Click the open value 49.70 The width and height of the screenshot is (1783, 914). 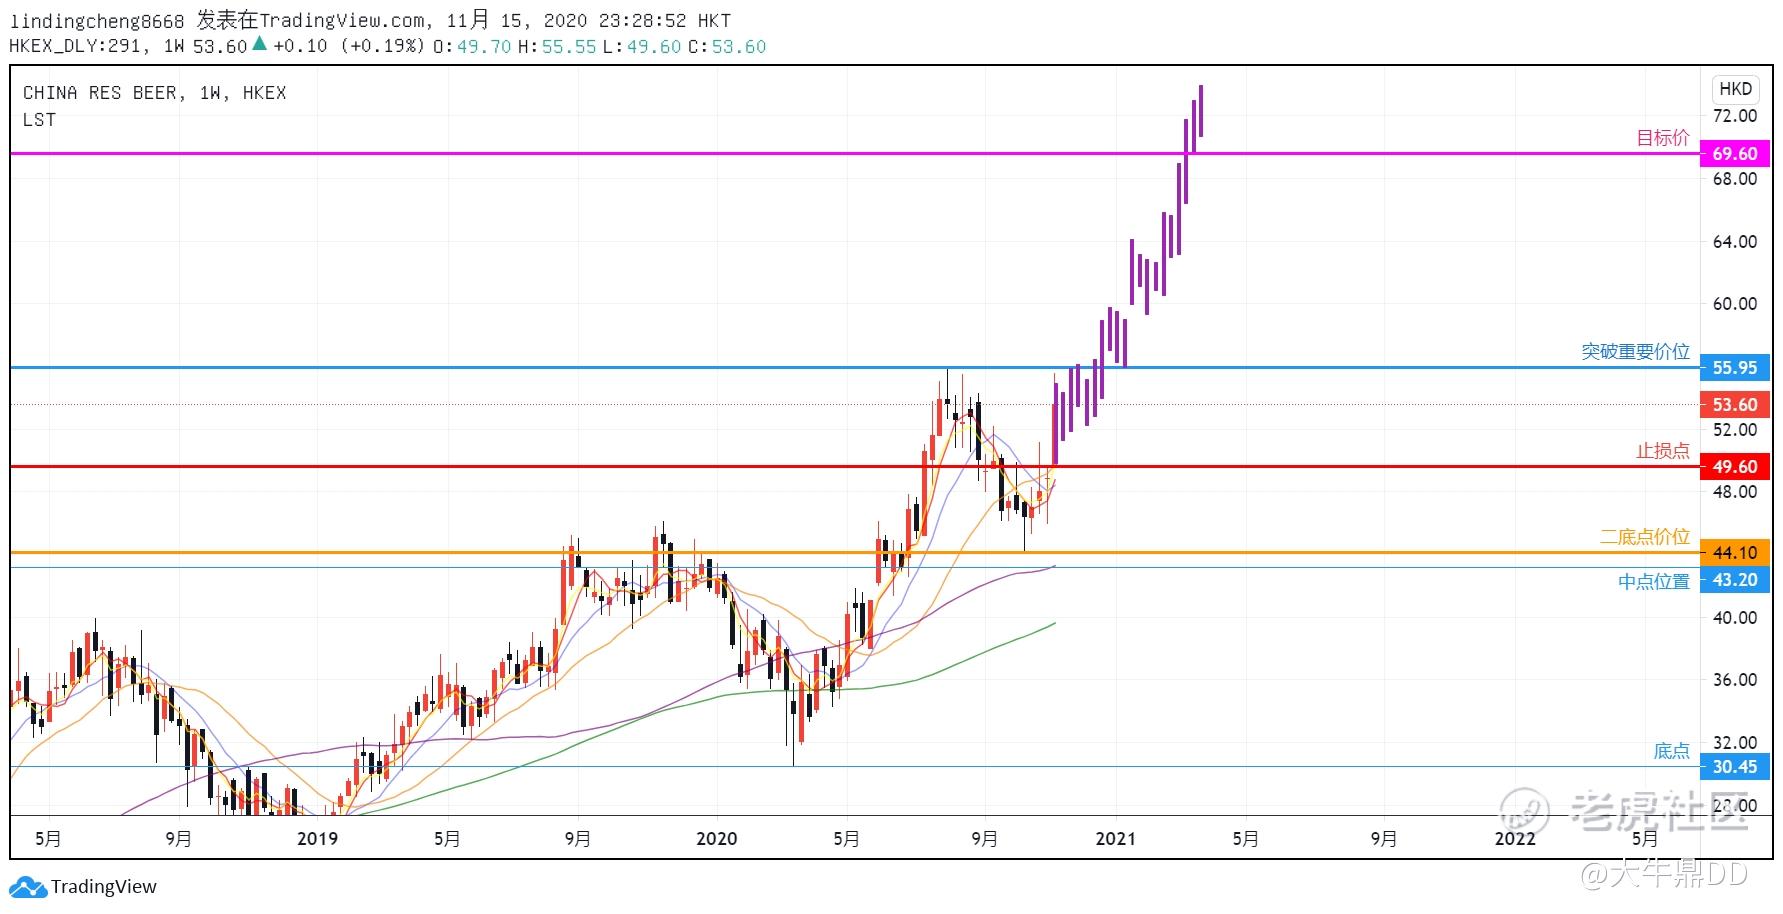pos(484,46)
